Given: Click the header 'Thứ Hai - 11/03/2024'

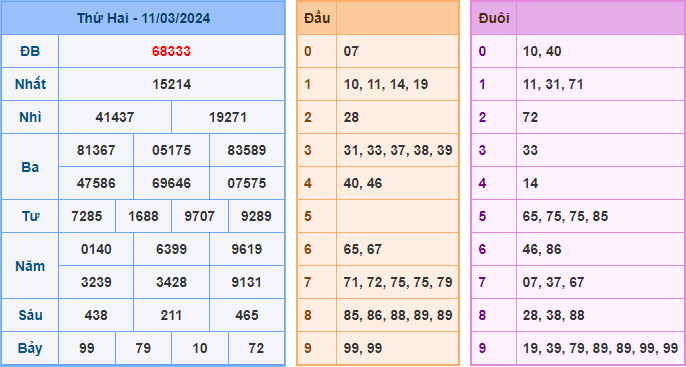Looking at the screenshot, I should click(143, 18).
